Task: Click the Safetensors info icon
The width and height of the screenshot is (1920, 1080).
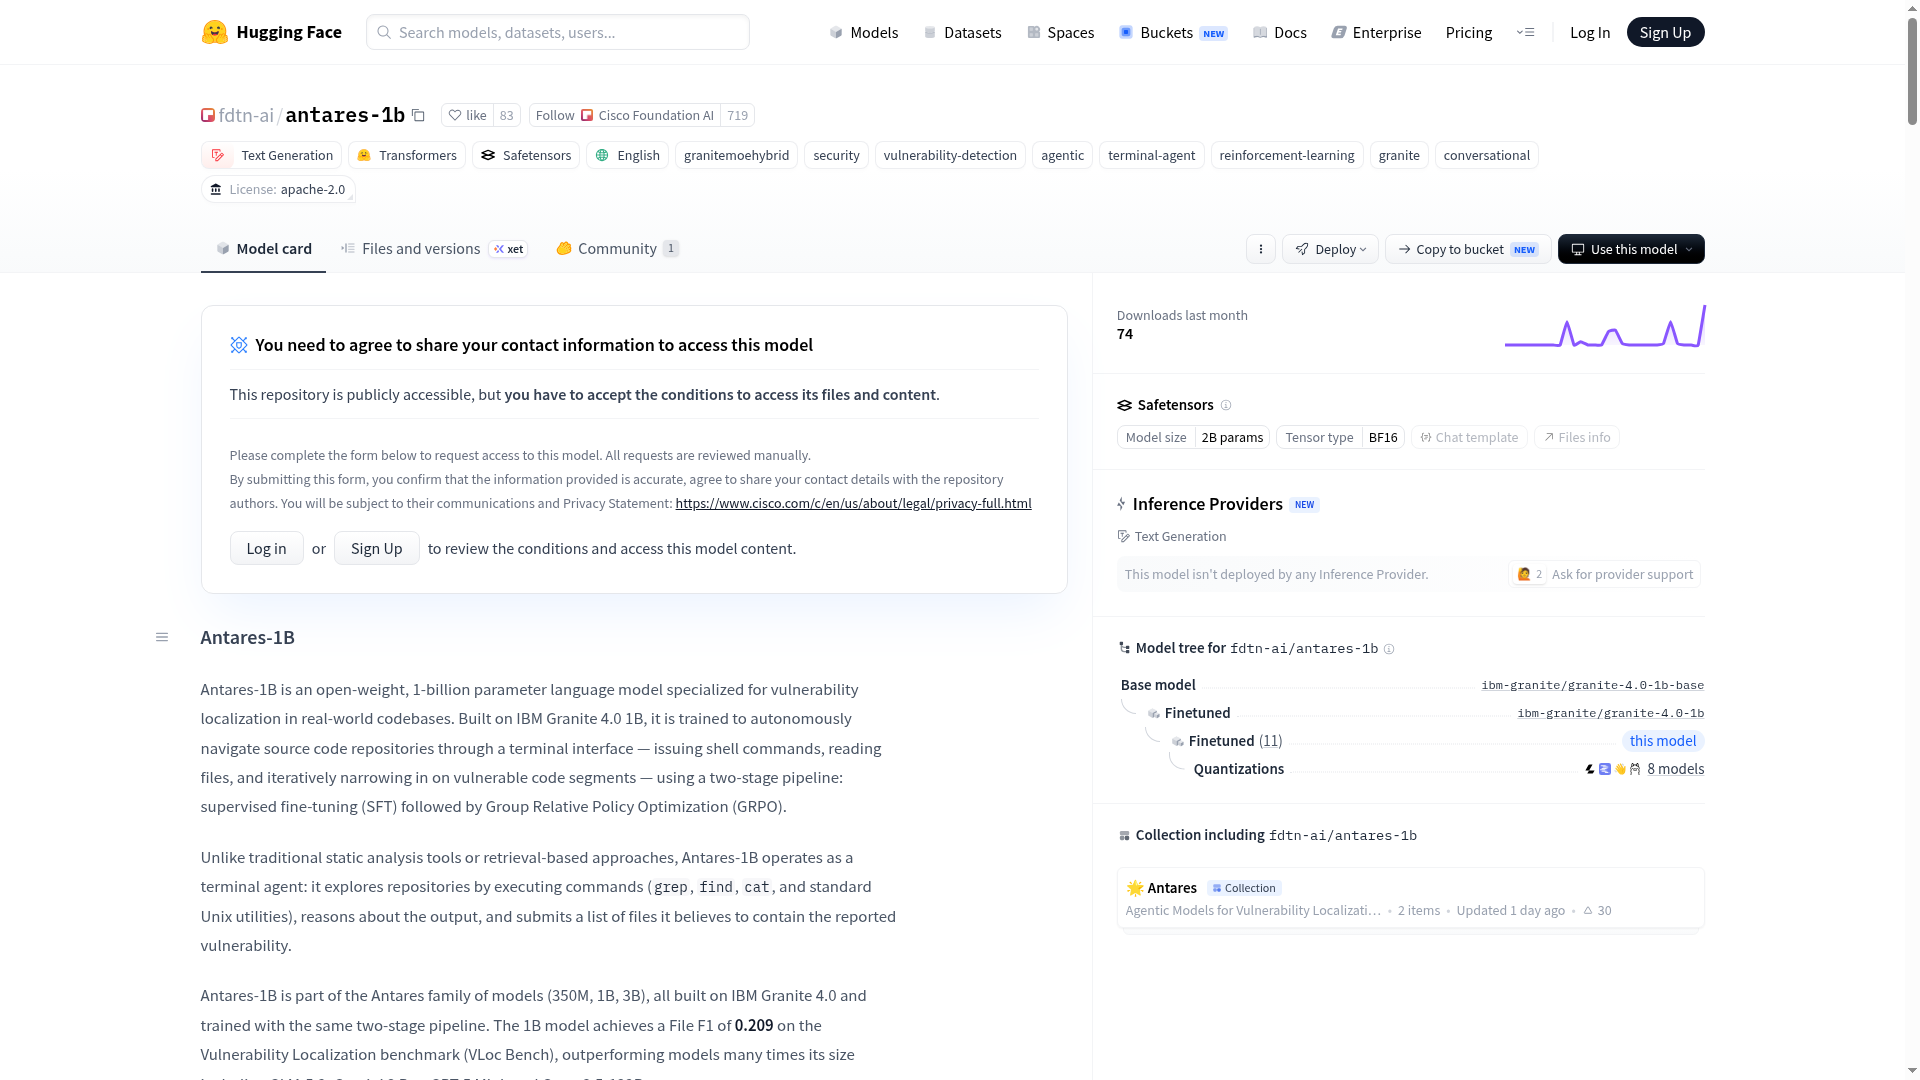Action: click(1226, 405)
